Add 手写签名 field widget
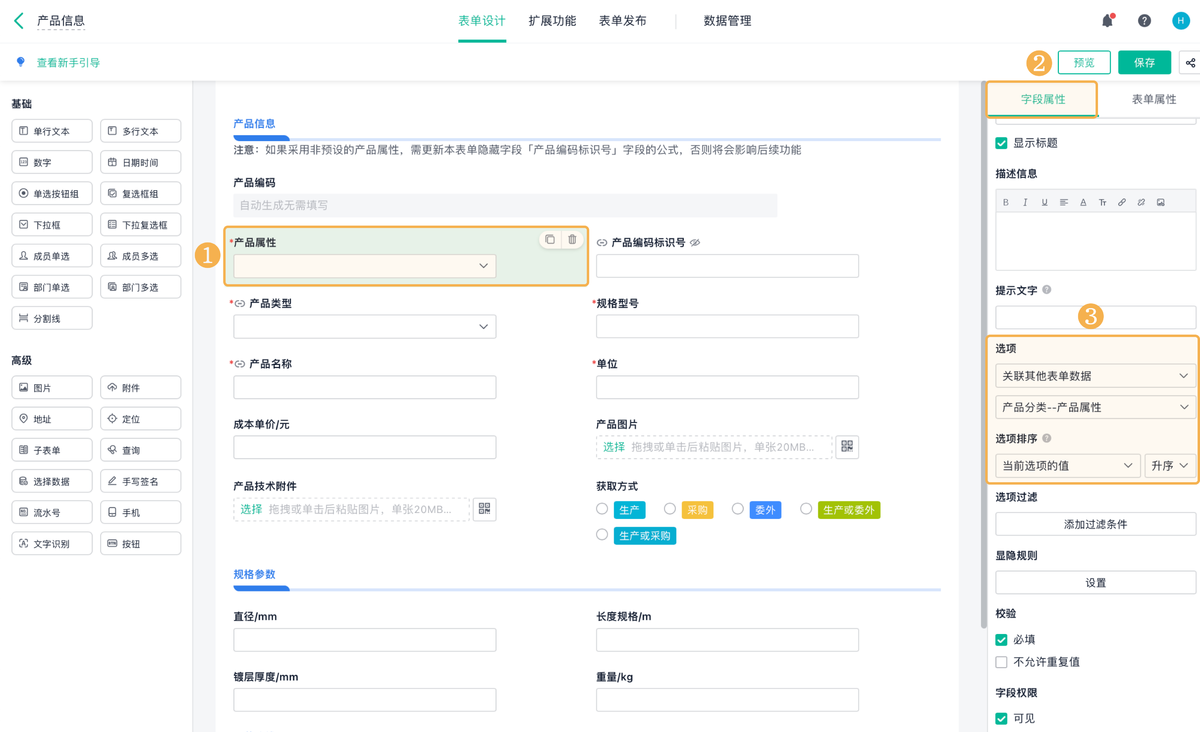The image size is (1200, 732). tap(141, 481)
